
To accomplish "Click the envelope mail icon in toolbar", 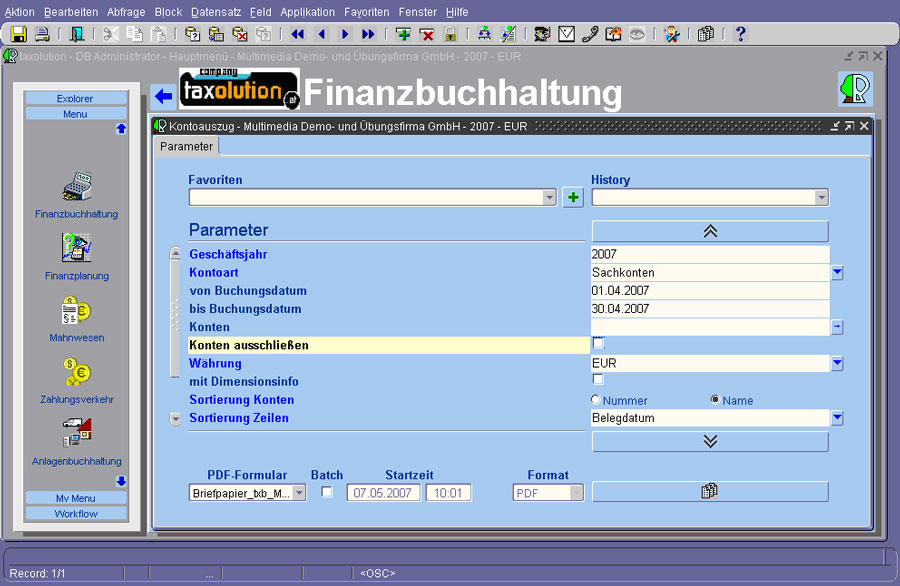I will 567,34.
